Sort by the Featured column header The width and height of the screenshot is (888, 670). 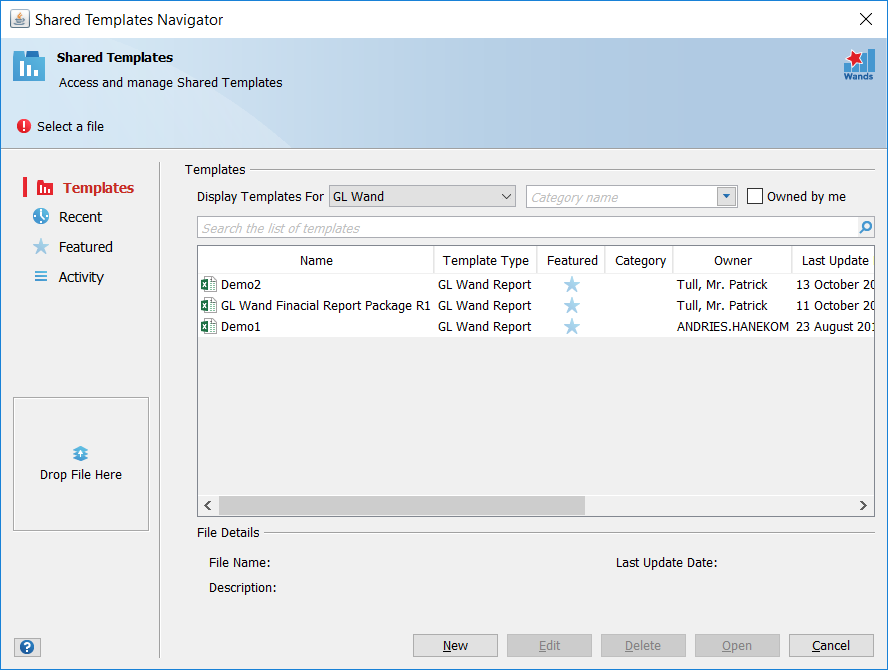[571, 261]
